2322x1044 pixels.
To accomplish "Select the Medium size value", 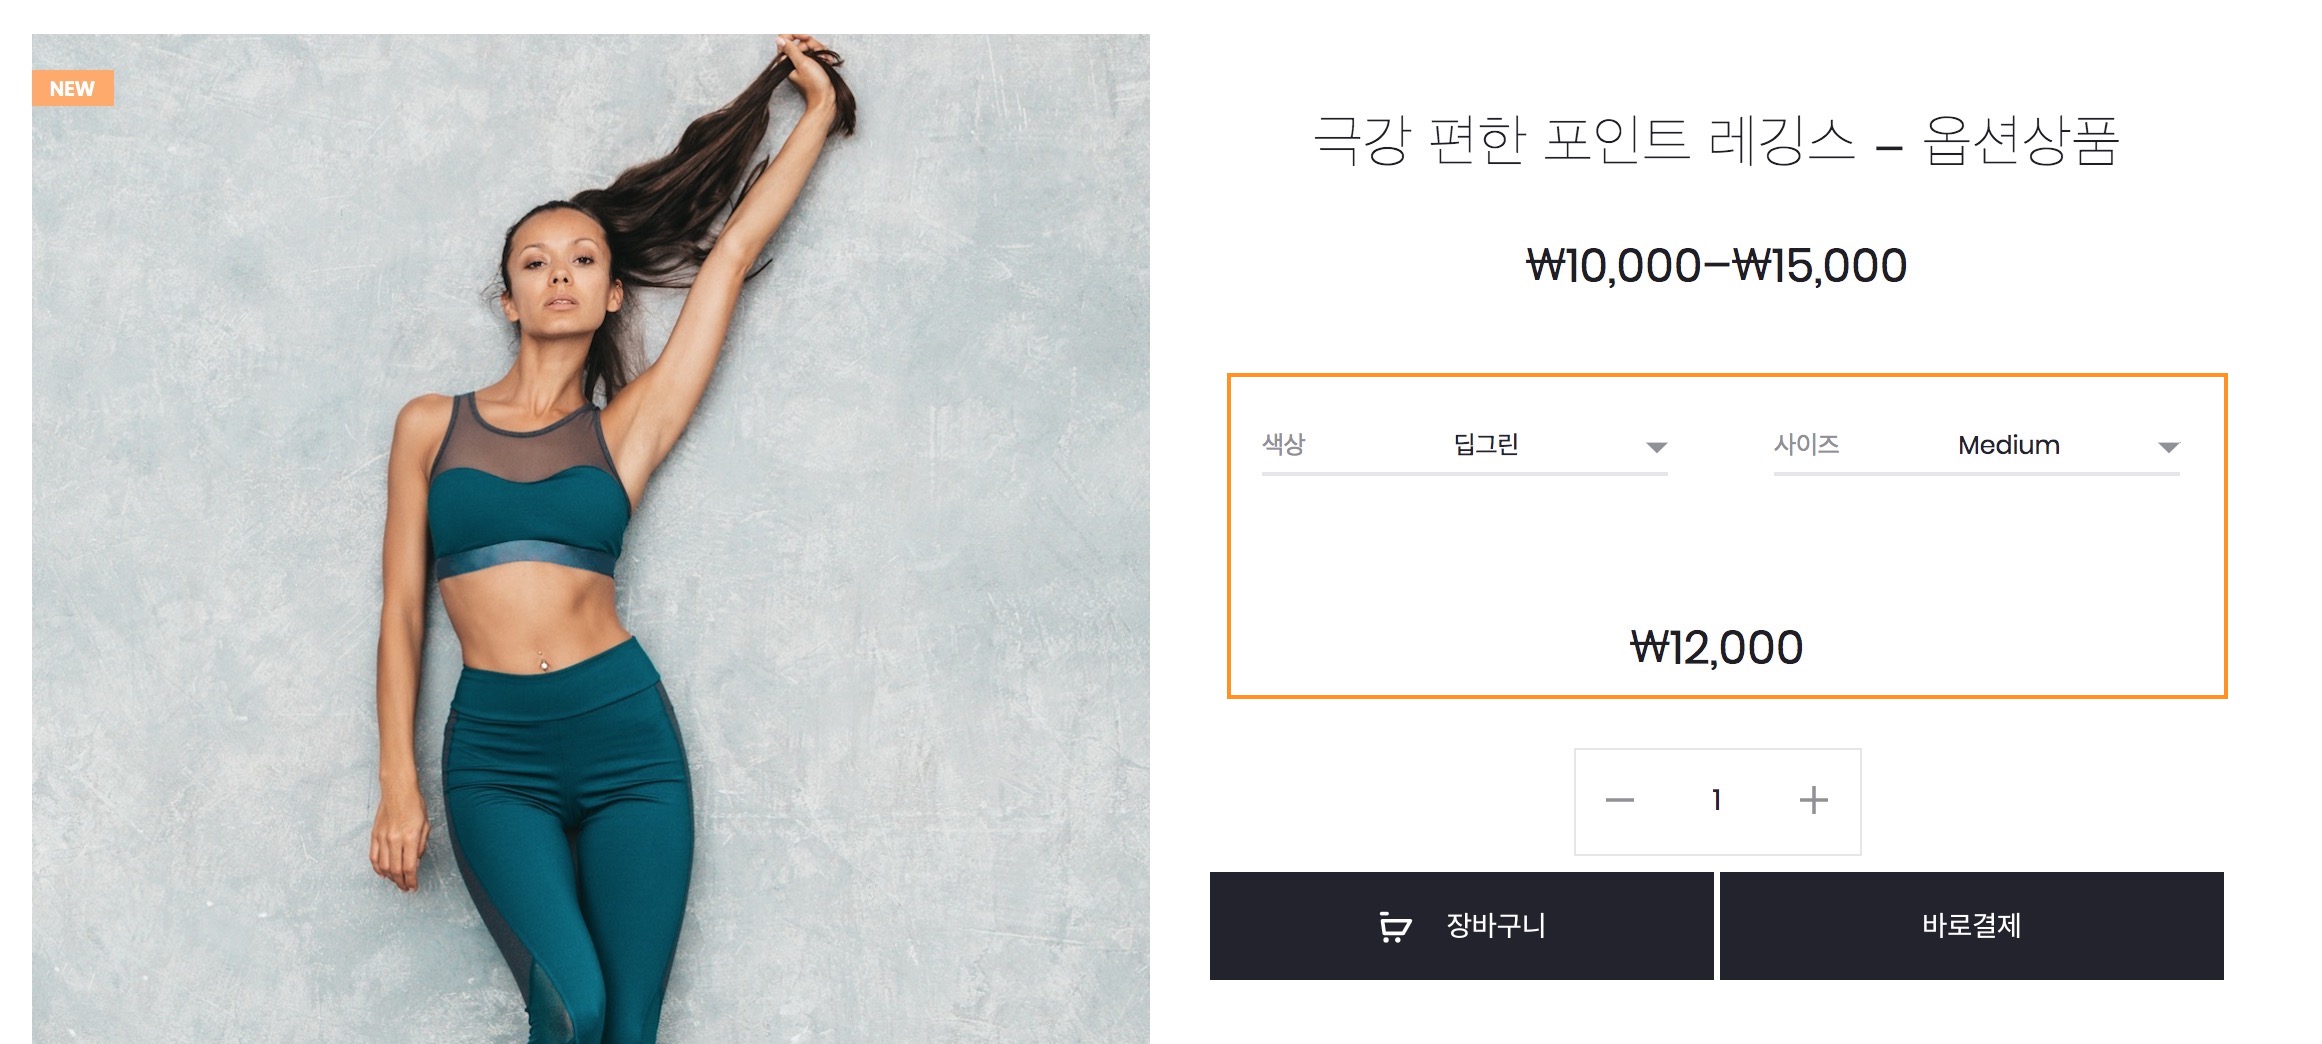I will coord(2008,445).
